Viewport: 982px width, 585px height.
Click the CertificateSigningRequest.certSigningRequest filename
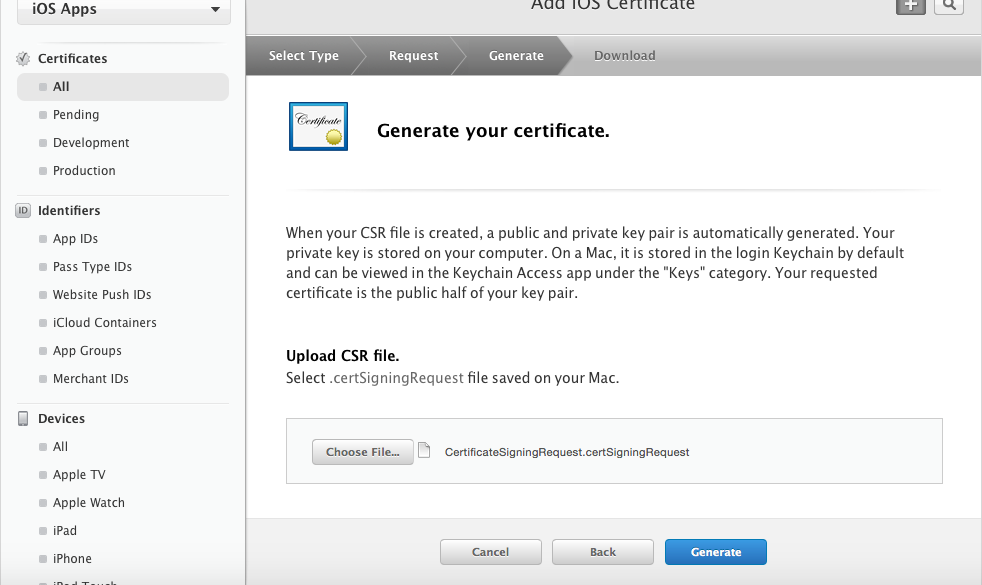[x=567, y=452]
